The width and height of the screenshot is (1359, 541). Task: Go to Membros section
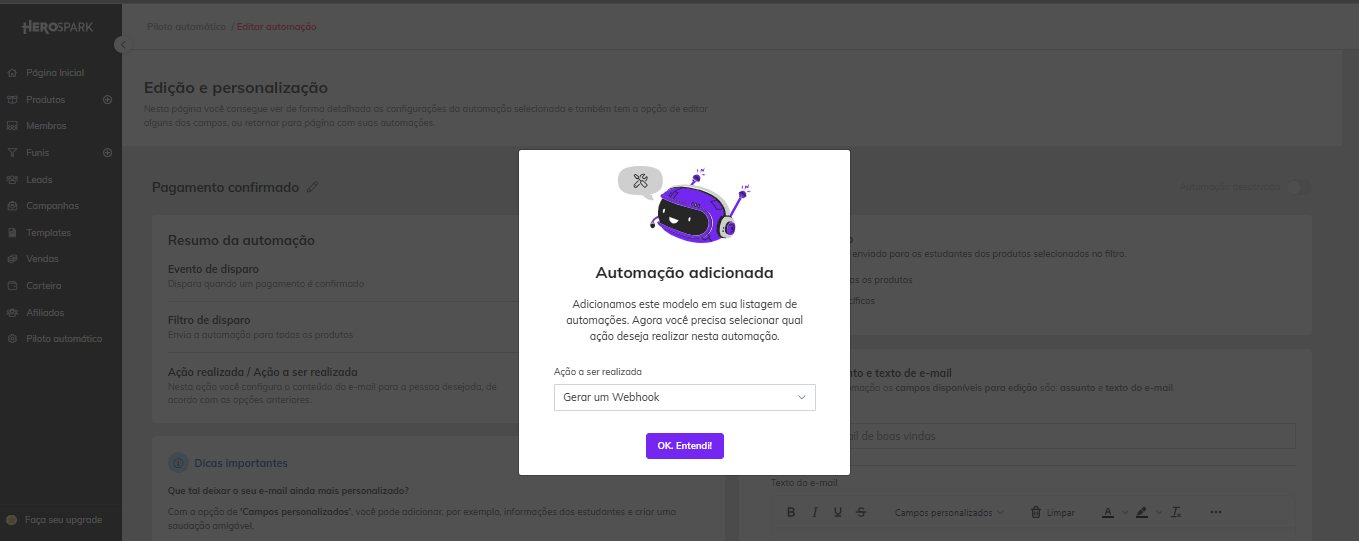(x=46, y=126)
